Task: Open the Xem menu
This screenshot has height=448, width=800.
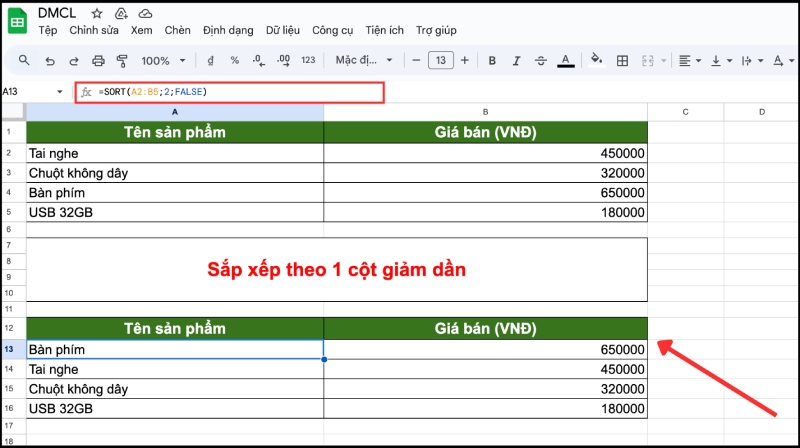Action: point(141,30)
